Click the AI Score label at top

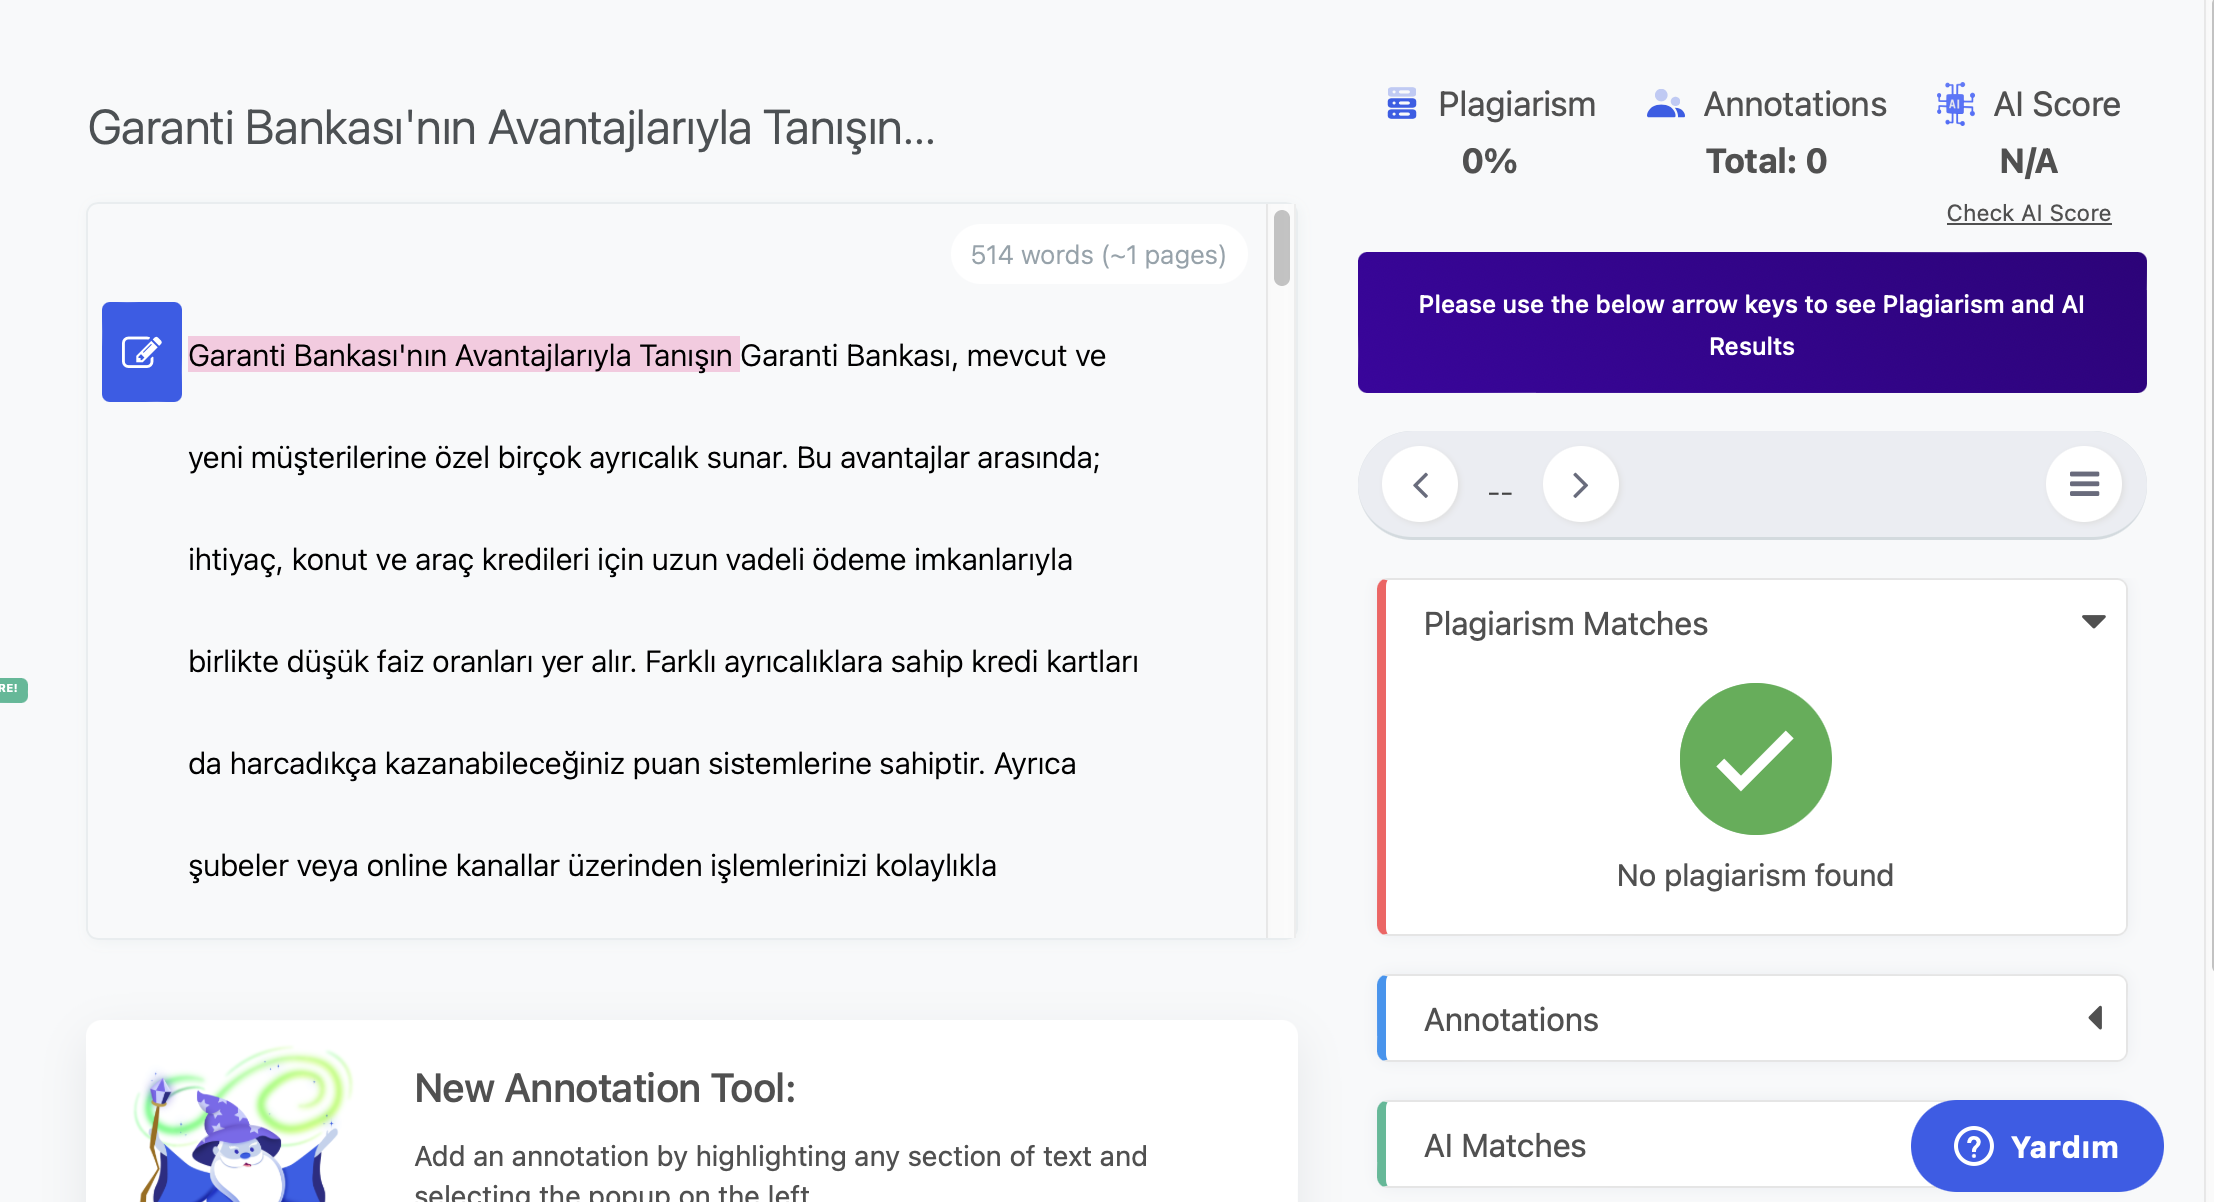2057,104
